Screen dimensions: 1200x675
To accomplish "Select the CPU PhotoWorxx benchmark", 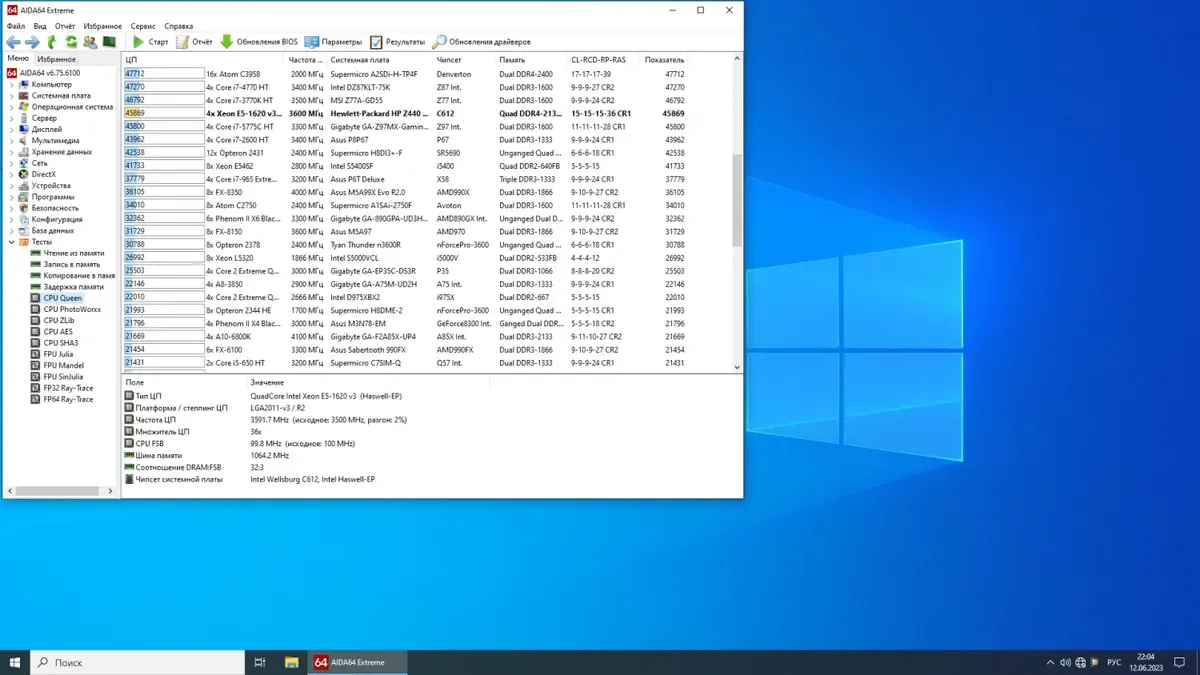I will pyautogui.click(x=71, y=309).
